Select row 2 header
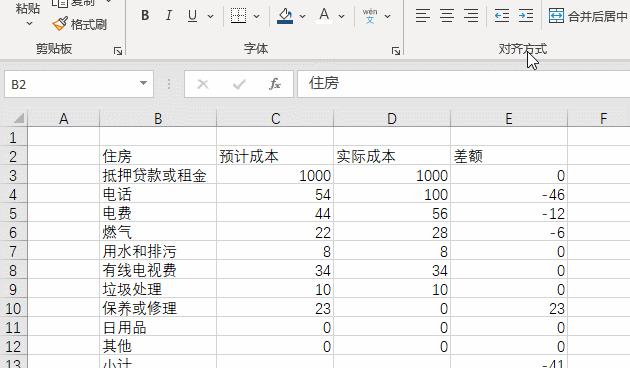Image resolution: width=630 pixels, height=368 pixels. click(13, 156)
